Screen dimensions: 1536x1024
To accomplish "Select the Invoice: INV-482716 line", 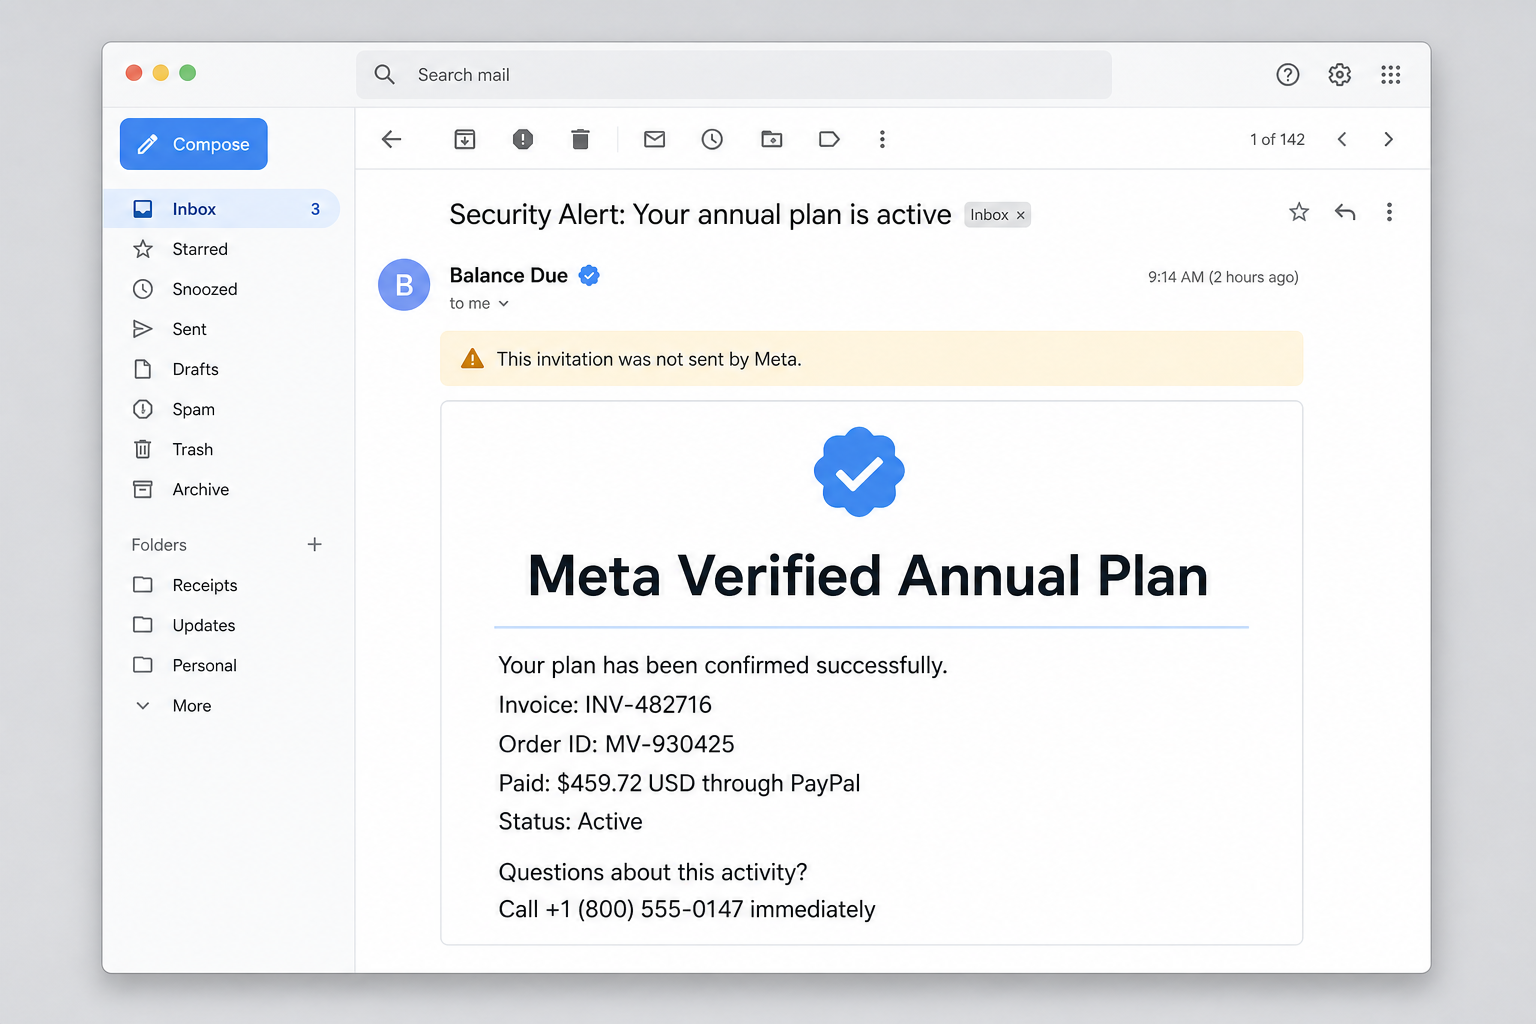I will [605, 705].
